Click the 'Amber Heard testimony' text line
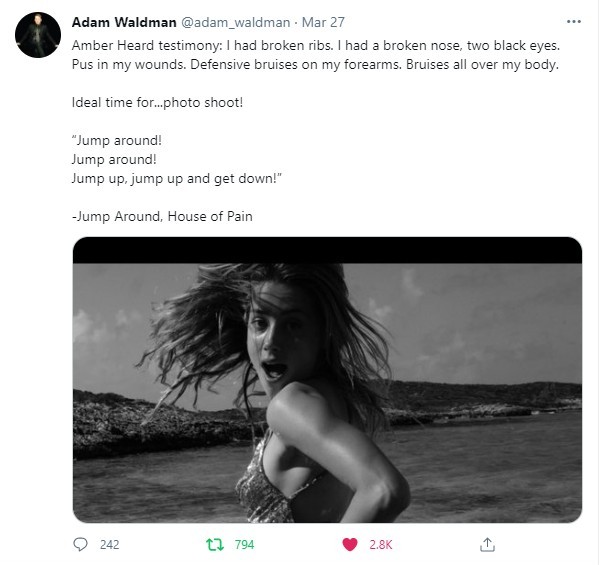This screenshot has height=565, width=600. (316, 46)
